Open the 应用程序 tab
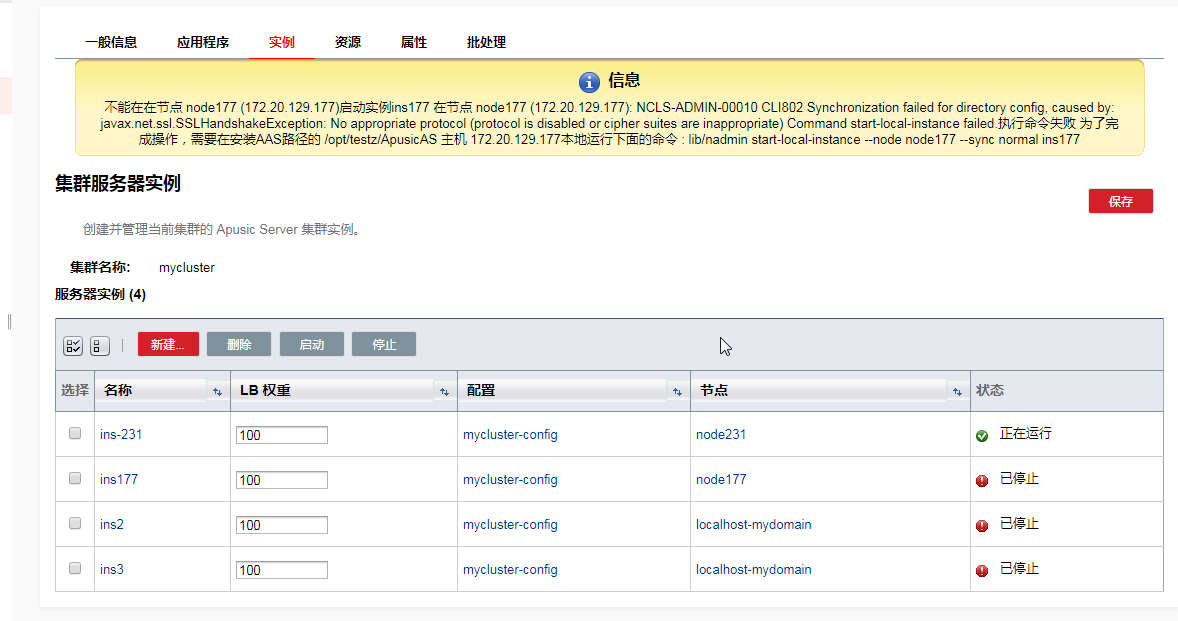1178x621 pixels. [x=203, y=42]
